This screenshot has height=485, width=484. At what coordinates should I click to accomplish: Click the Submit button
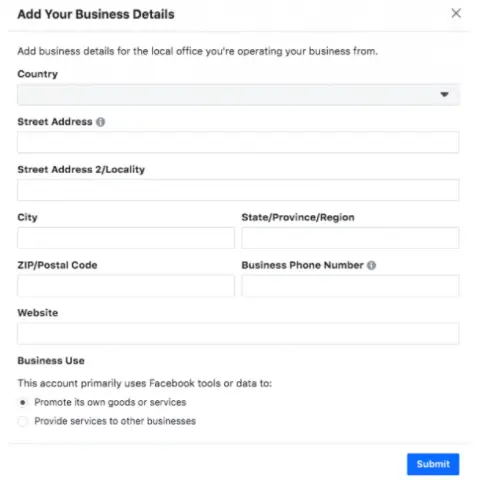click(433, 464)
